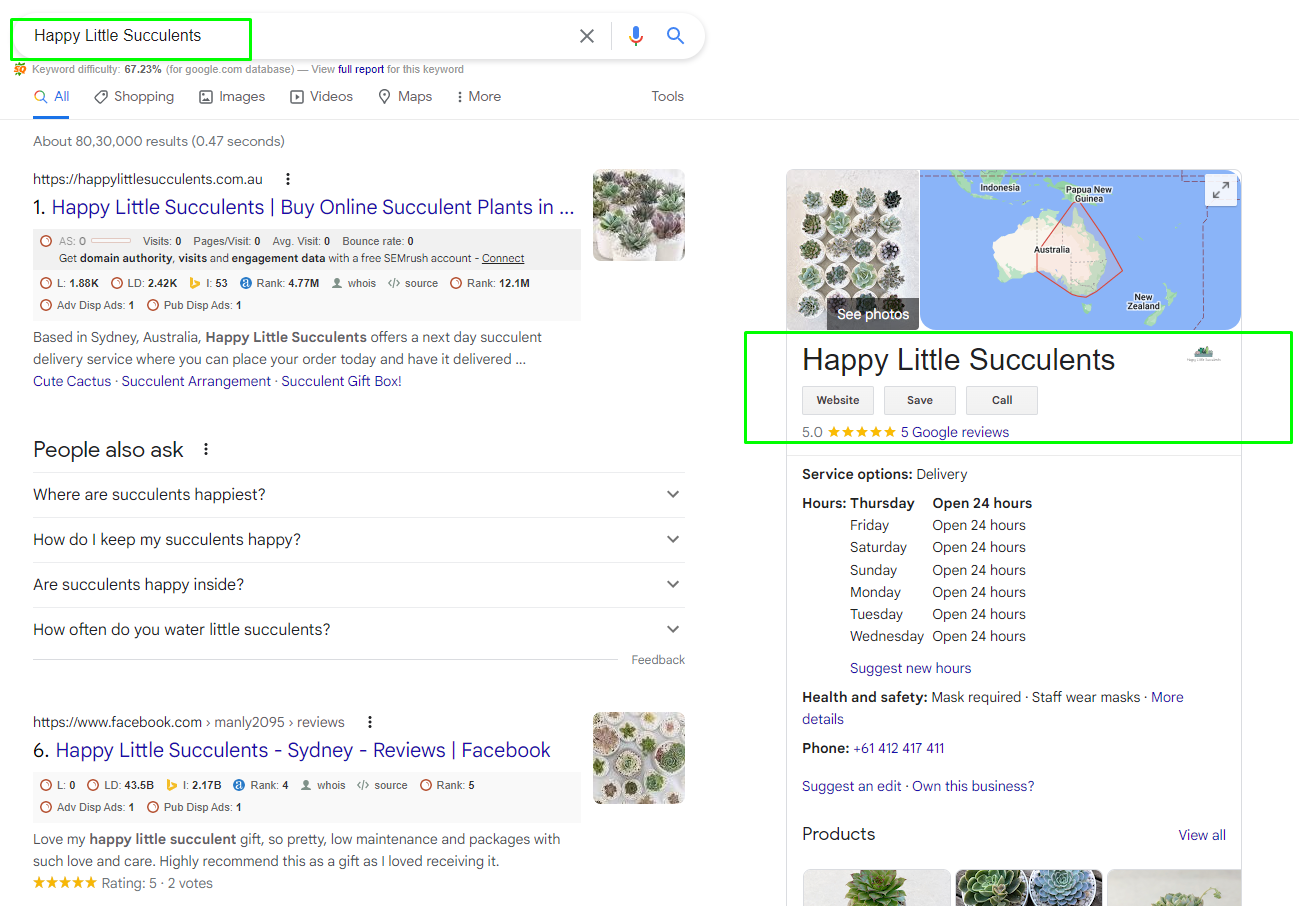Click the SEMrush keyword difficulty icon
Image resolution: width=1299 pixels, height=906 pixels.
click(20, 70)
